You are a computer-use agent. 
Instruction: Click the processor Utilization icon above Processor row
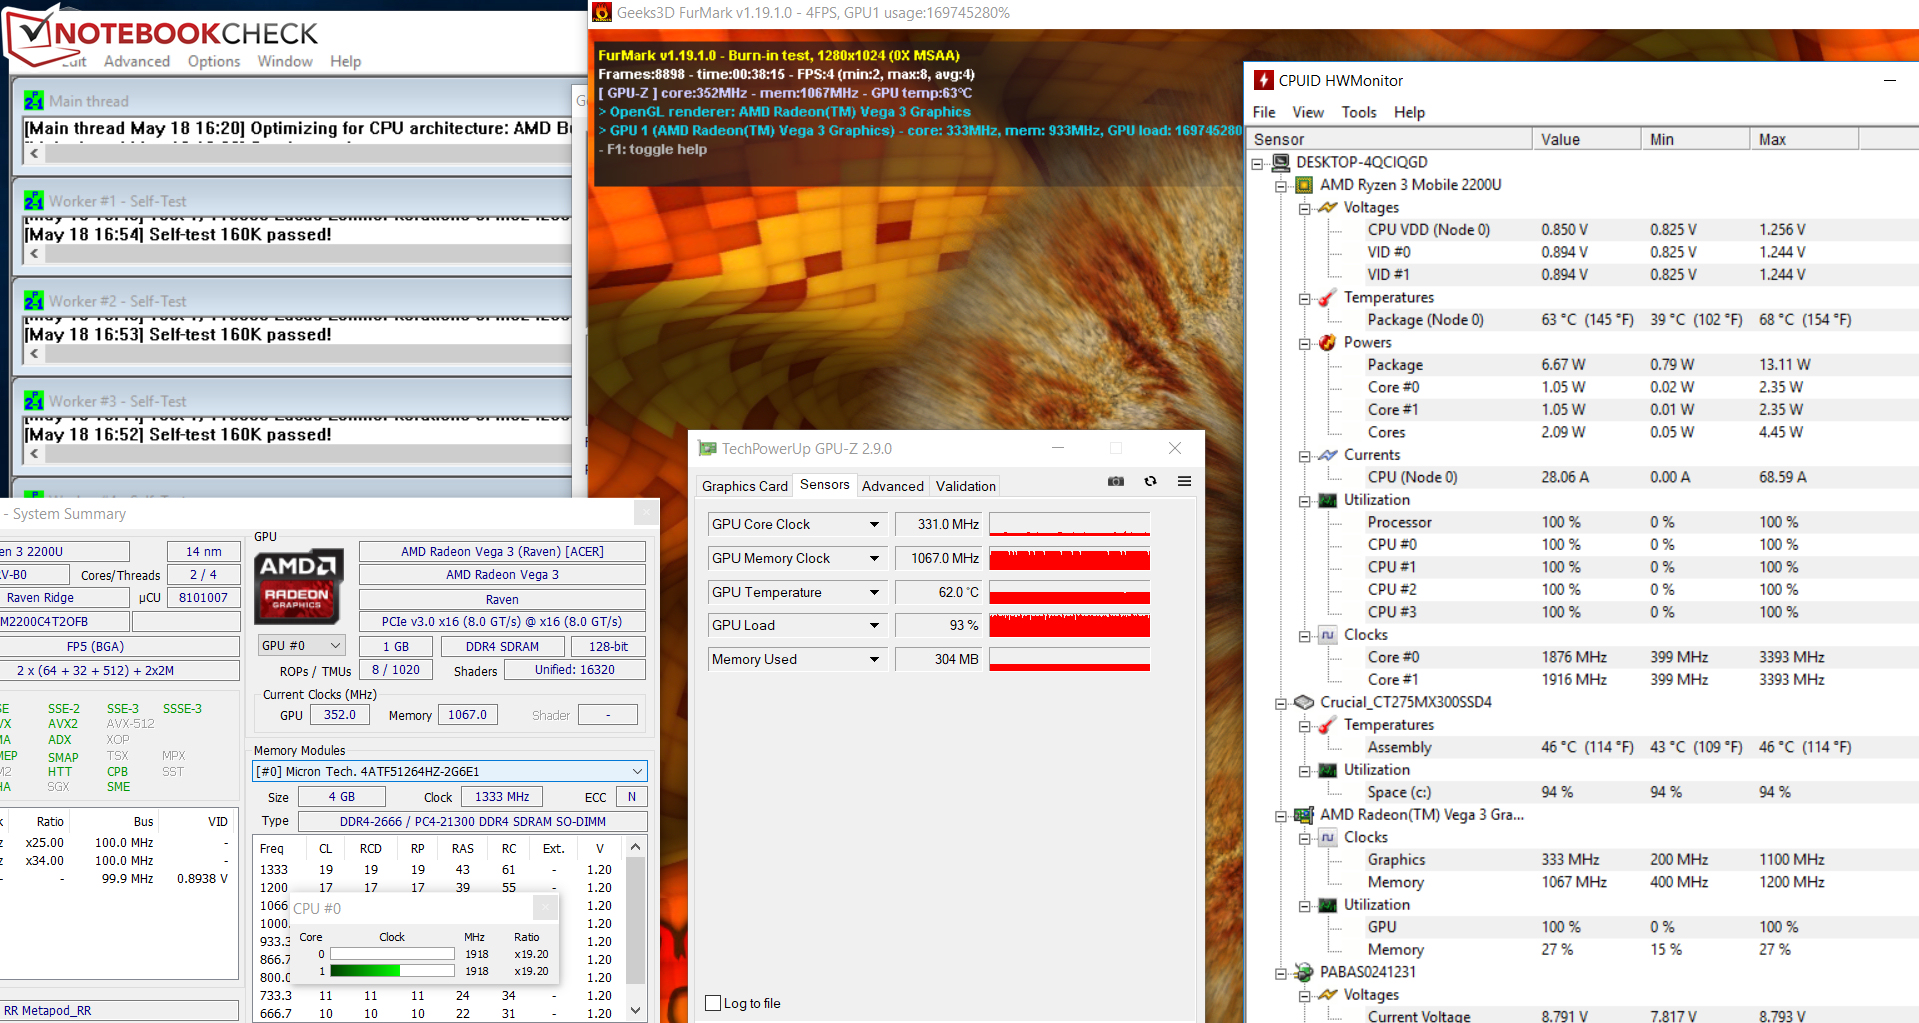click(1328, 500)
